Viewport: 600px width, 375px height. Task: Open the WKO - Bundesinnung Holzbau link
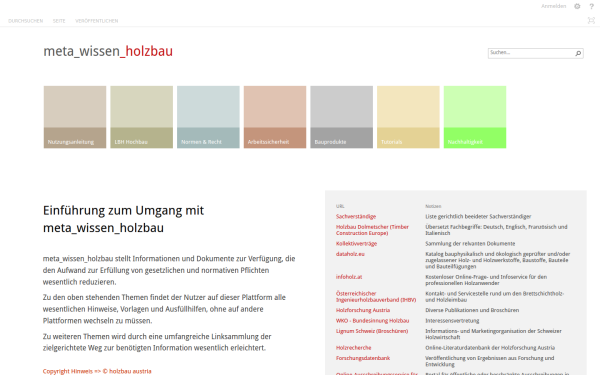(x=372, y=321)
